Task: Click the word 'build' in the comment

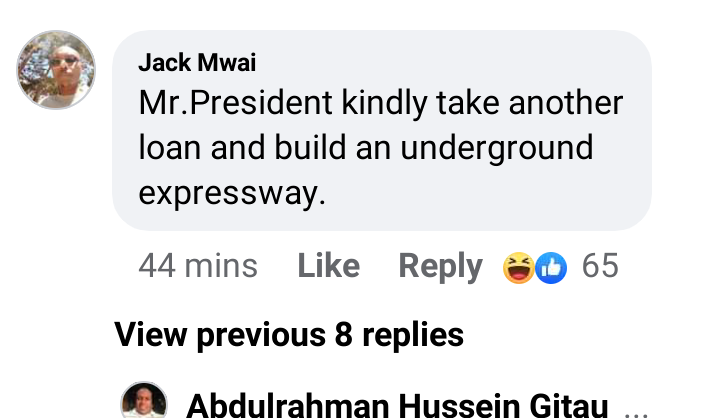Action: pos(310,148)
